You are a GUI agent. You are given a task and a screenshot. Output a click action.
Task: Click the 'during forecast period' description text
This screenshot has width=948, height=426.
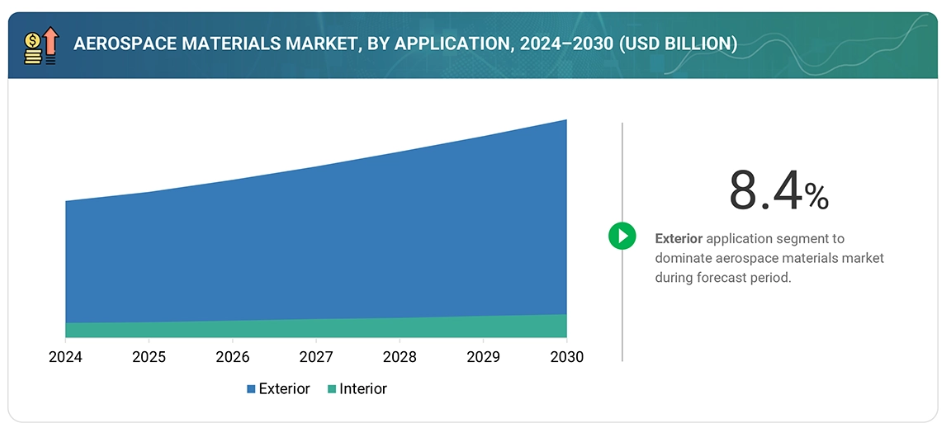722,278
